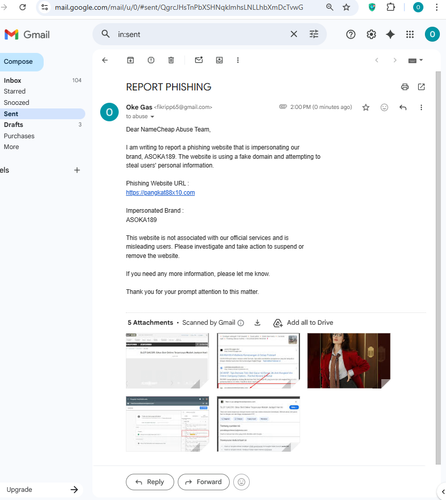This screenshot has width=446, height=500.
Task: Open the fifth attachment screenshot
Action: pos(258,424)
